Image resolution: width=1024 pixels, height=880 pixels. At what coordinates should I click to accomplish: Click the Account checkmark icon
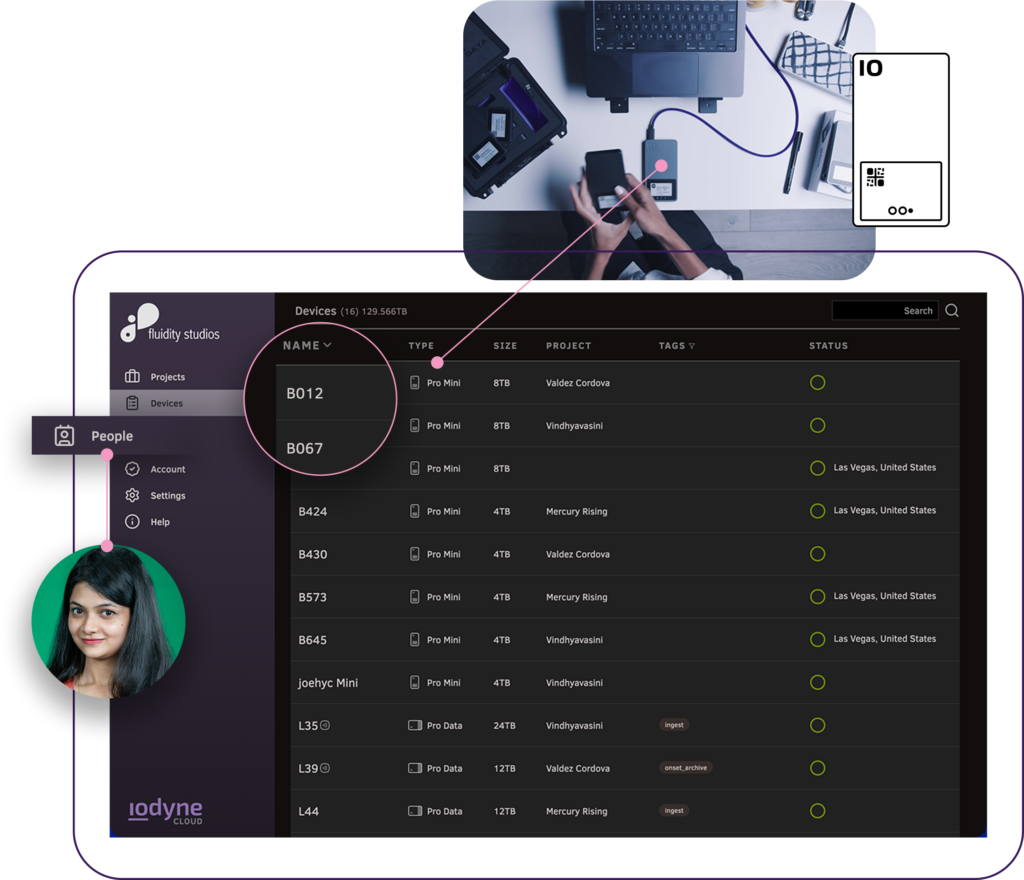[133, 469]
